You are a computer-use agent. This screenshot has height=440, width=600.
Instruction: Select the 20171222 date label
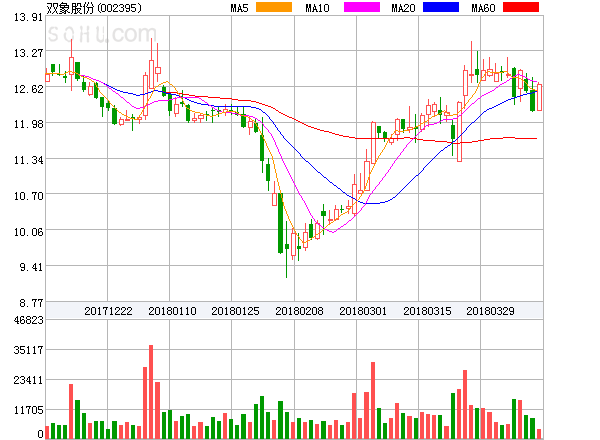(x=108, y=311)
